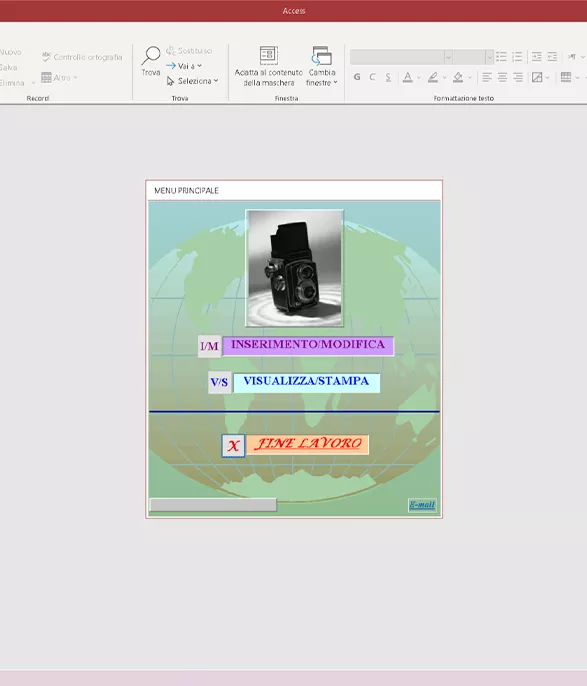Toggle underline with the S button

(x=388, y=77)
